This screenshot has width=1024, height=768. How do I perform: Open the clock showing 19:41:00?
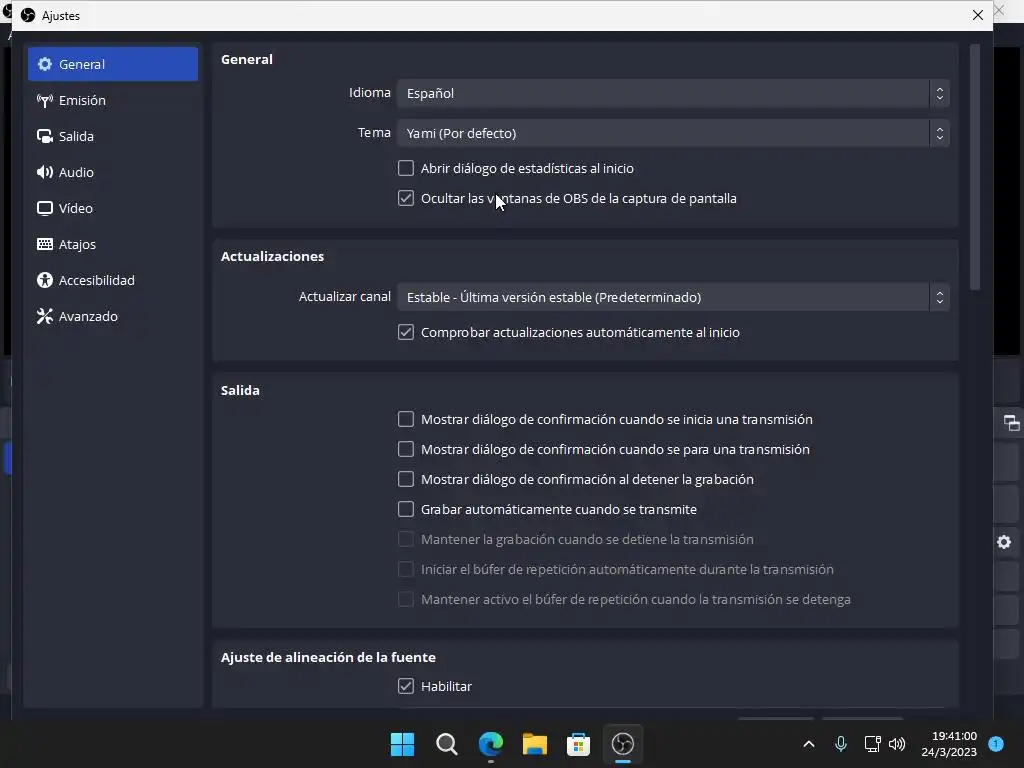(x=949, y=744)
